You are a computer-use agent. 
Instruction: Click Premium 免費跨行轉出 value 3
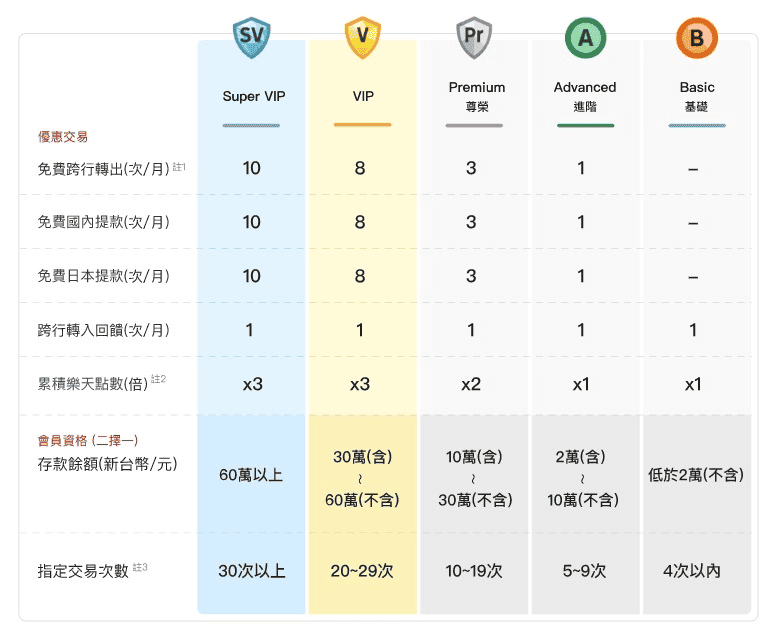[x=471, y=168]
